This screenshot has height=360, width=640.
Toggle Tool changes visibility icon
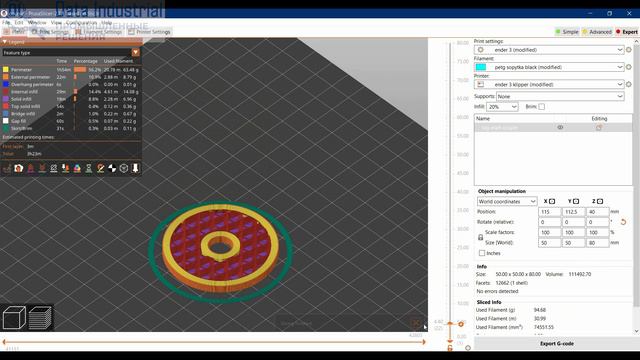point(65,168)
